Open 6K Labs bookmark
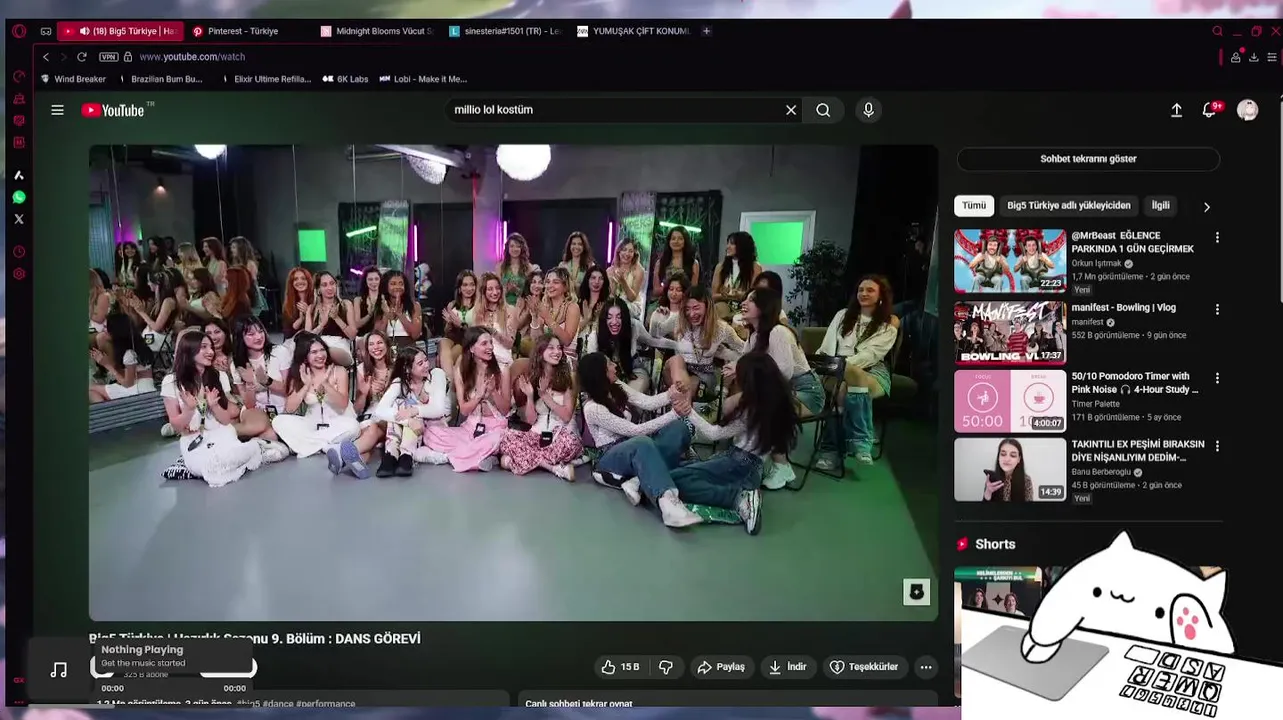Viewport: 1283px width, 720px height. [x=345, y=79]
